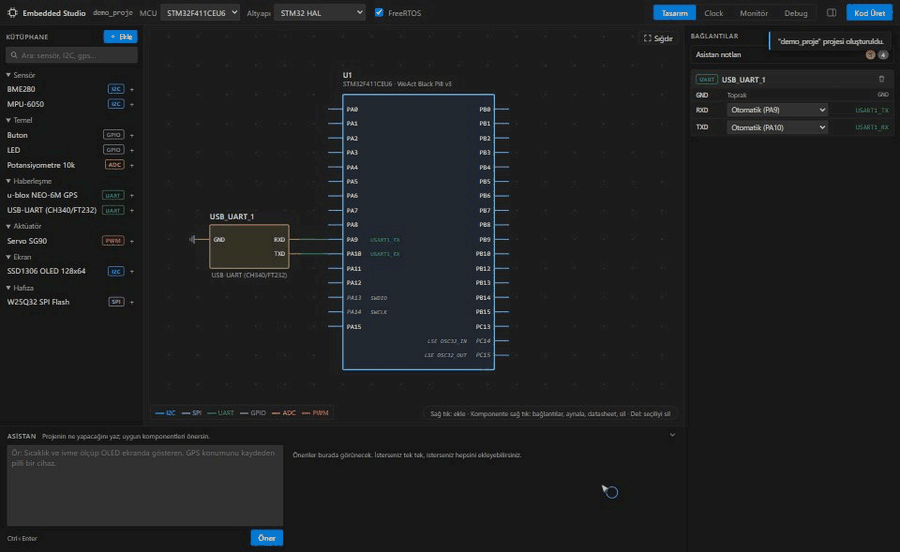Add Servo SG90 using its plus icon
The height and width of the screenshot is (552, 900).
[x=132, y=241]
